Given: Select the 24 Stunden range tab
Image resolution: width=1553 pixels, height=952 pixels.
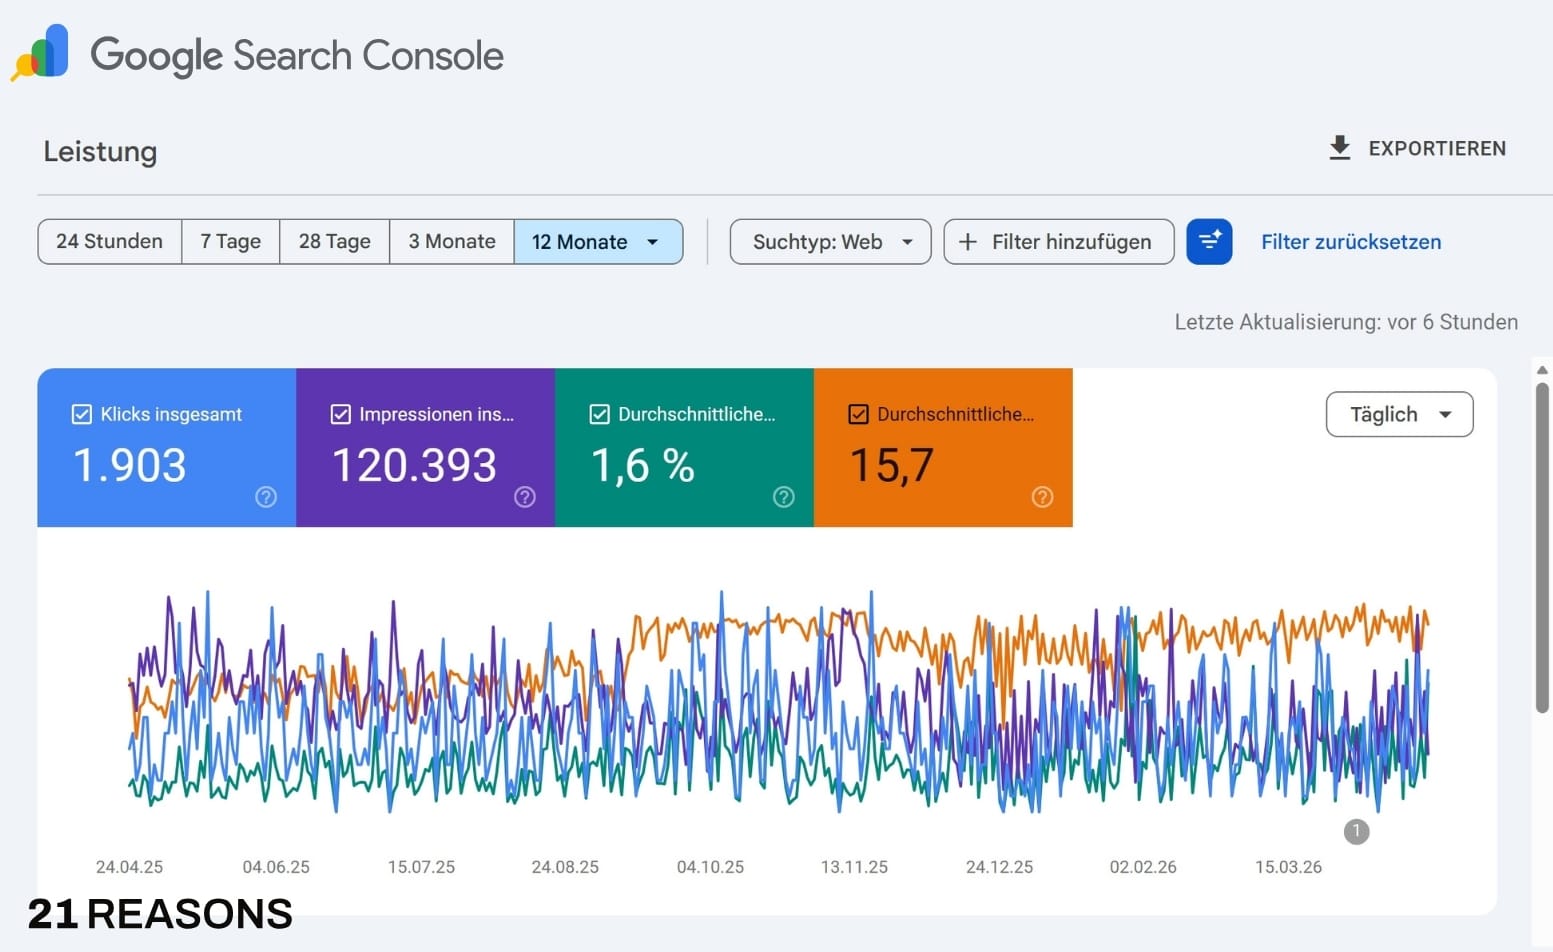Looking at the screenshot, I should pos(110,242).
